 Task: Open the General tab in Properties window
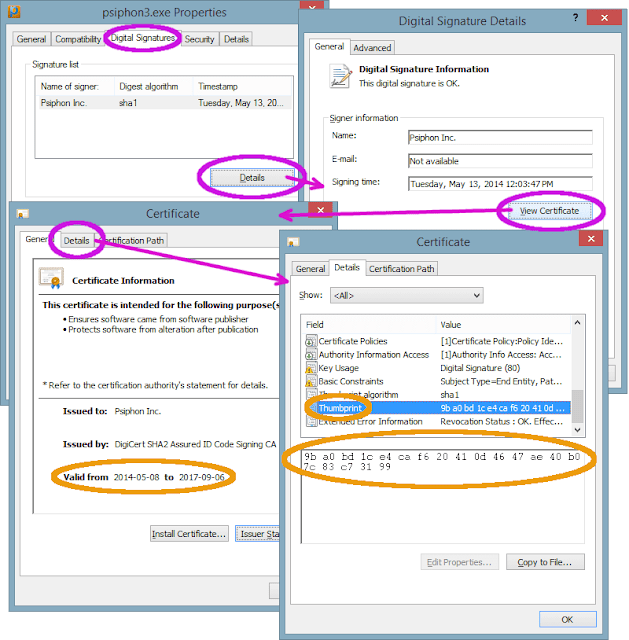[31, 39]
